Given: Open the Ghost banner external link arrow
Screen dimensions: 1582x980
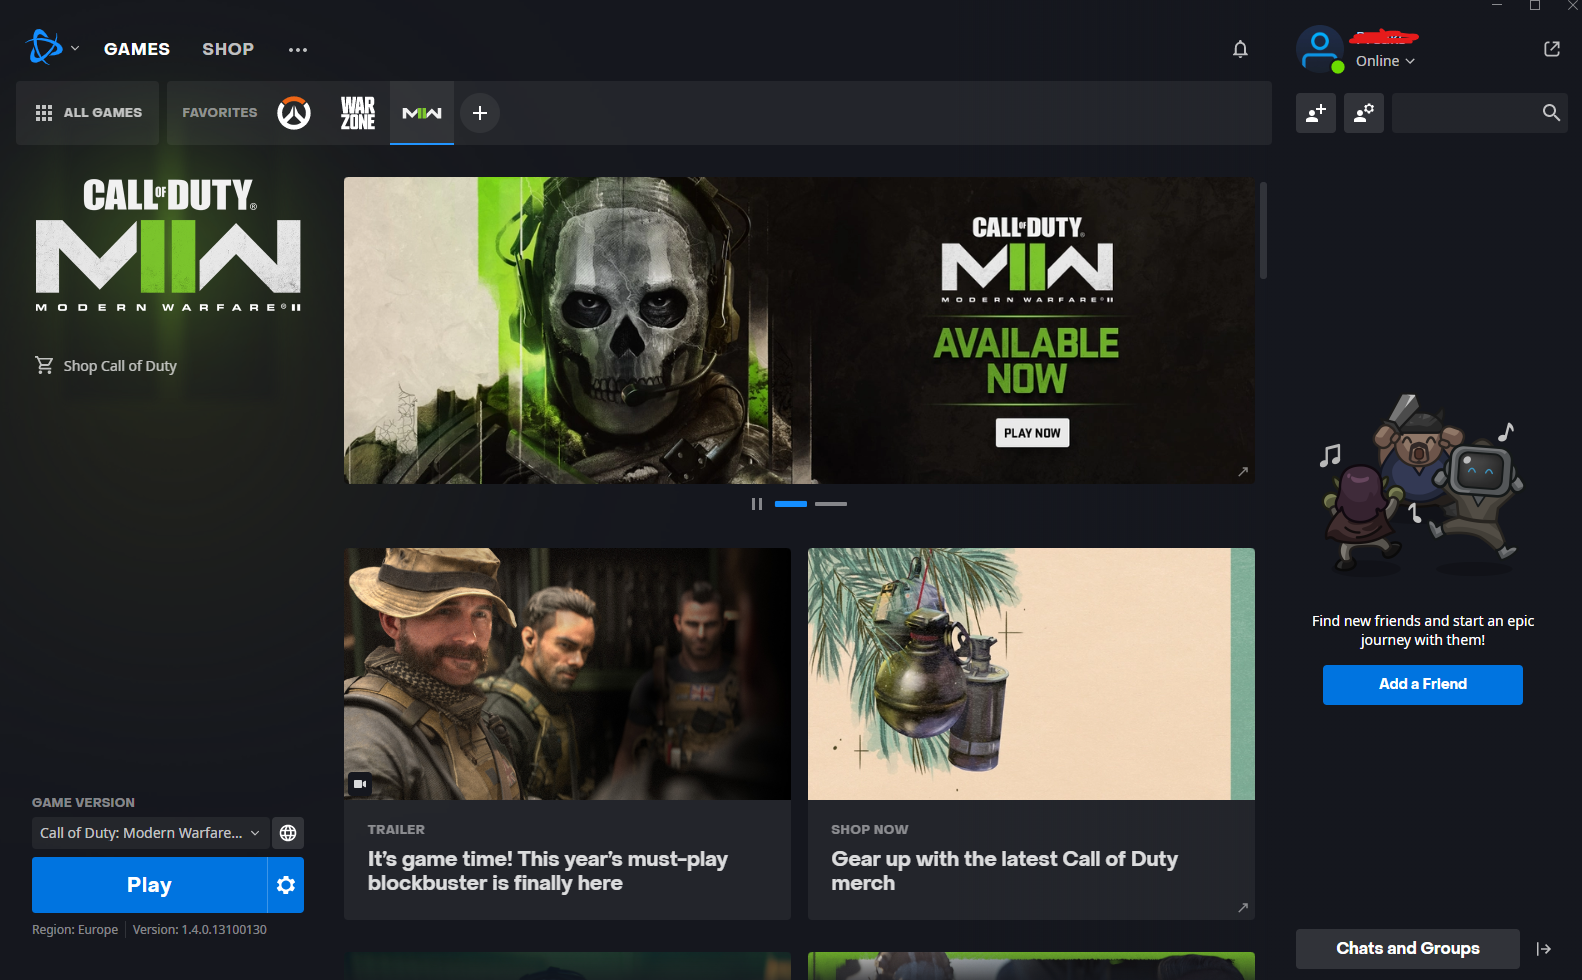Looking at the screenshot, I should pyautogui.click(x=1243, y=472).
